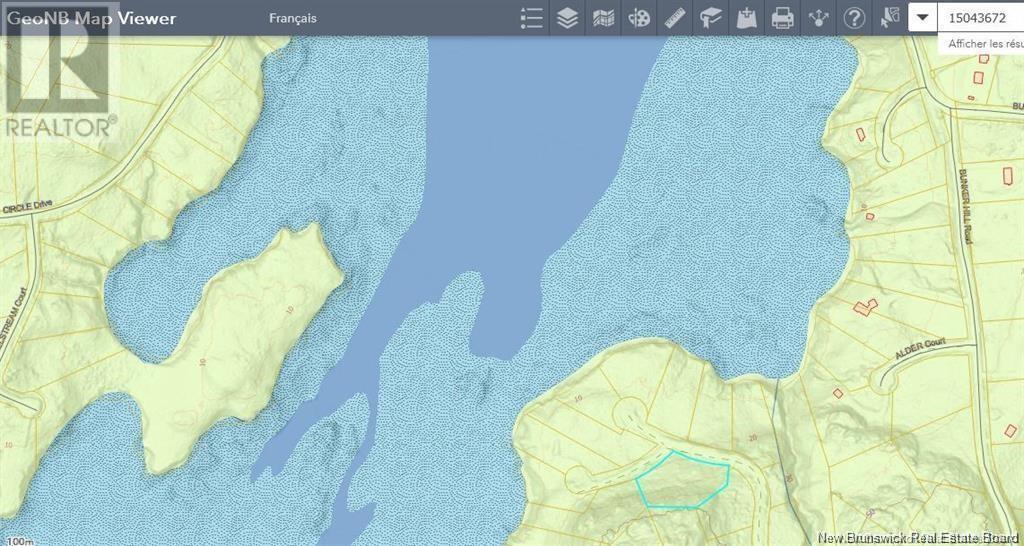This screenshot has width=1024, height=546.
Task: Click the share nodes icon
Action: (x=819, y=18)
